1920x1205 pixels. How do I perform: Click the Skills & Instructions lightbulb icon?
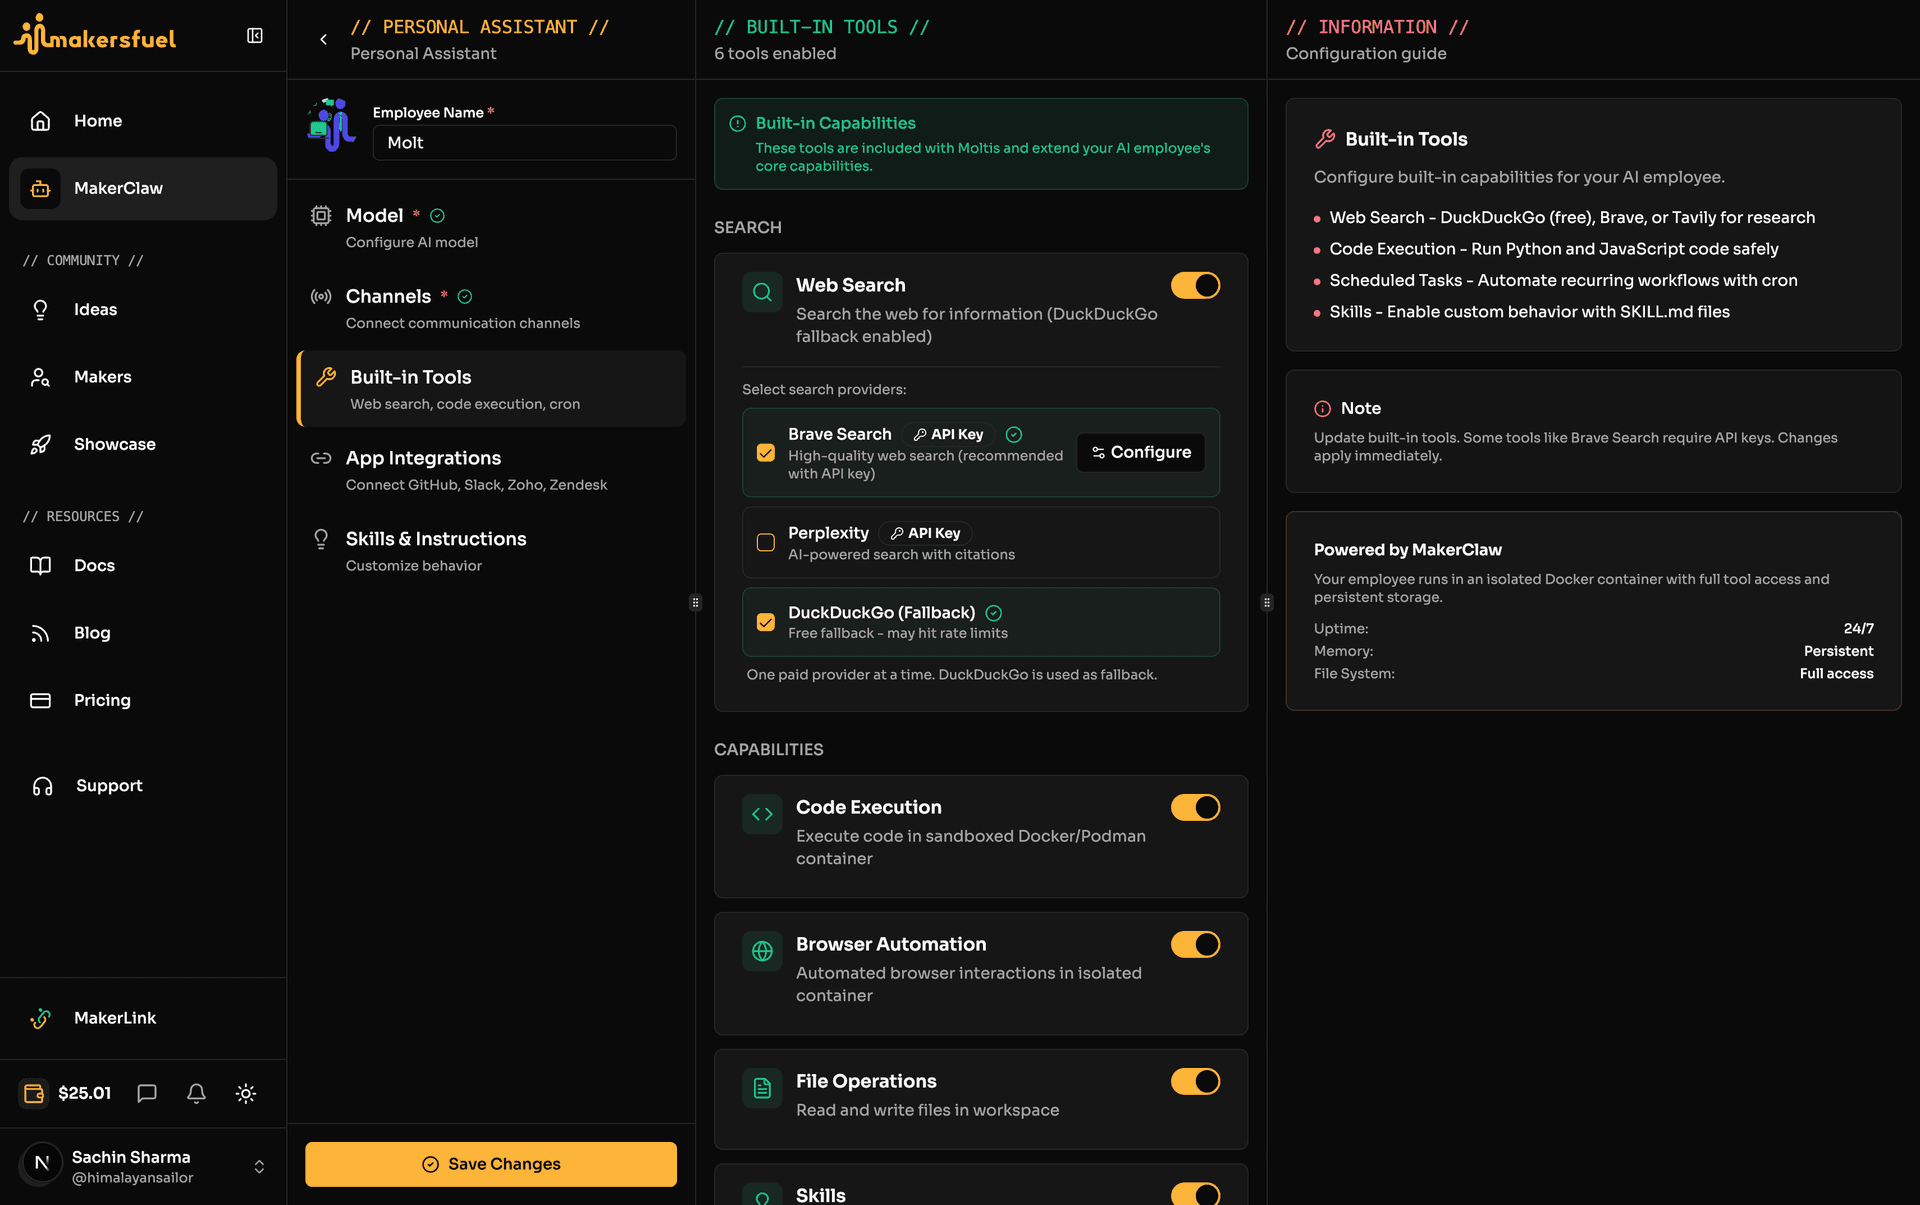(321, 539)
